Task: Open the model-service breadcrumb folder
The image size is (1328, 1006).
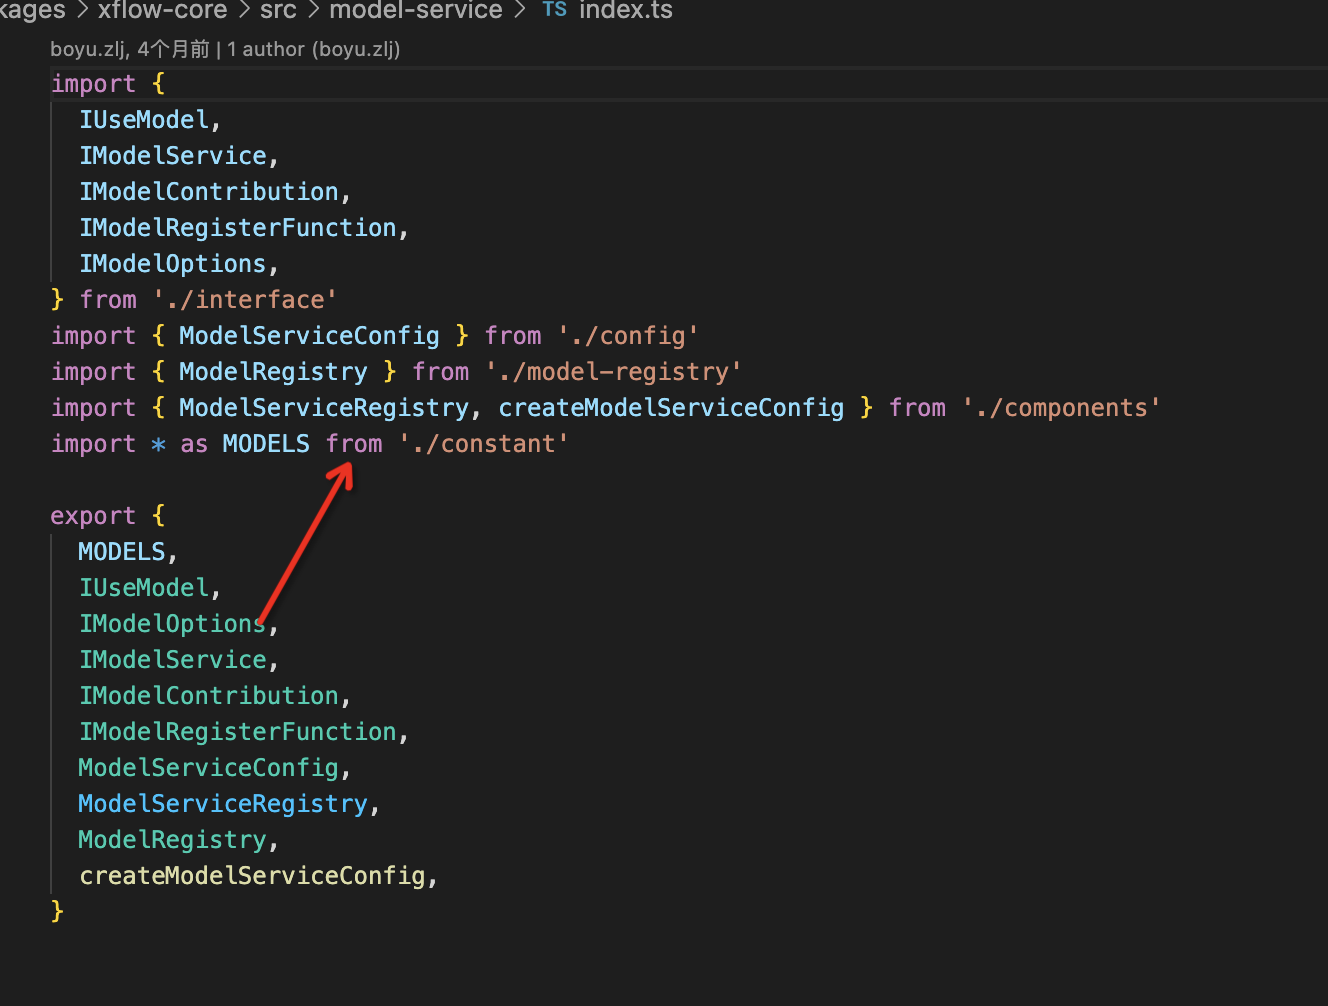Action: click(x=416, y=11)
